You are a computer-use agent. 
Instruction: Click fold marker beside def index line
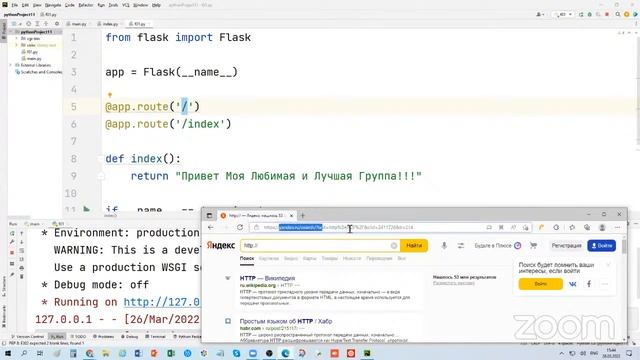point(100,159)
